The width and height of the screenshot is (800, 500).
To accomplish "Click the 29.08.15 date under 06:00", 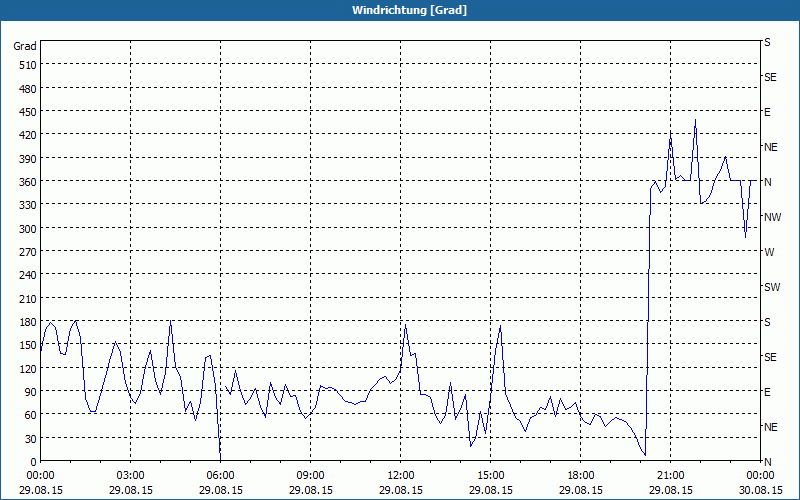I will pyautogui.click(x=220, y=490).
